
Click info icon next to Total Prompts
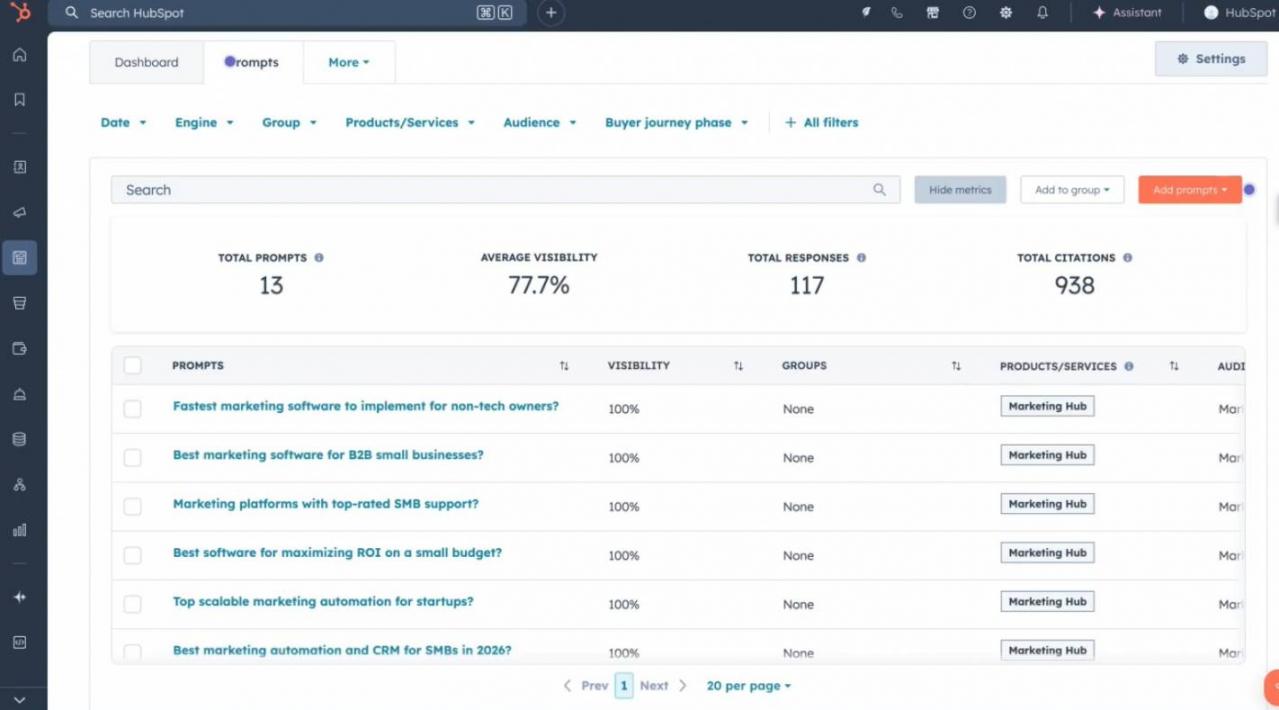[x=319, y=258]
